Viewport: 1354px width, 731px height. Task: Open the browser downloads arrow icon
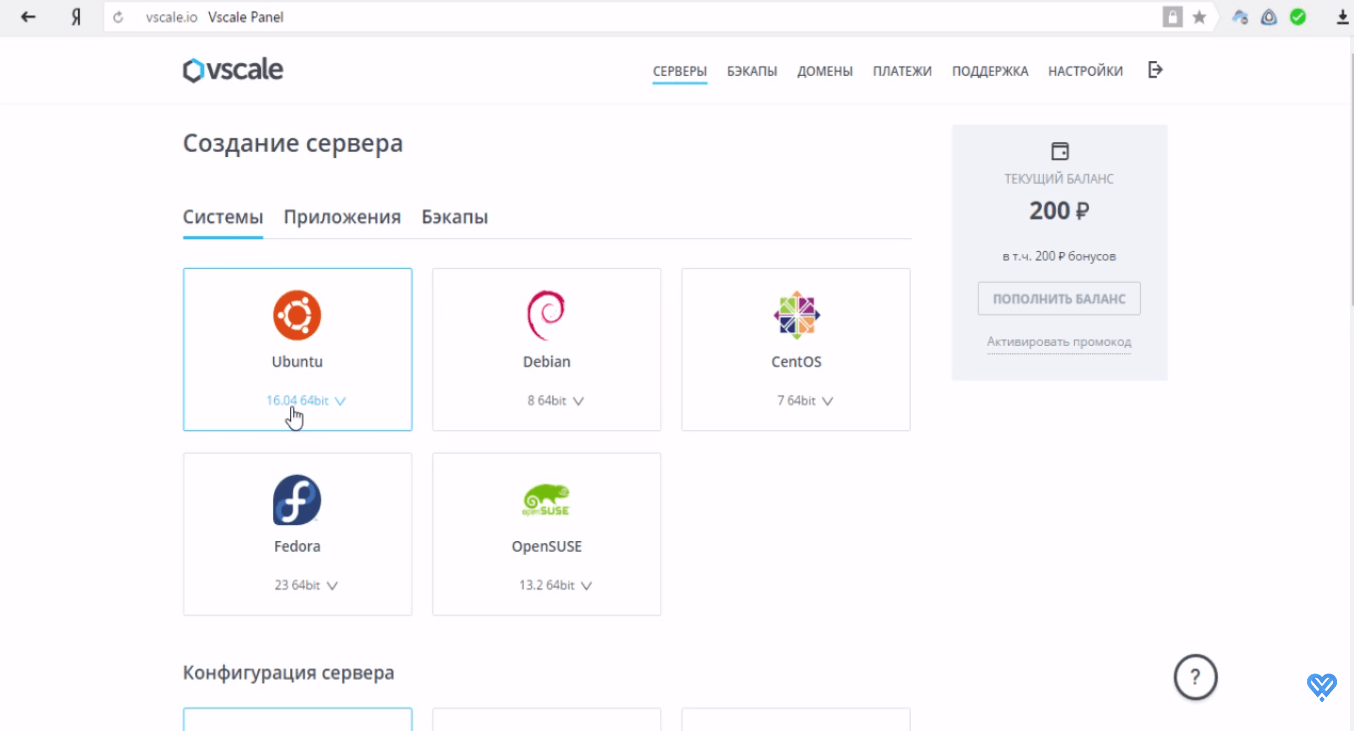pyautogui.click(x=1342, y=17)
